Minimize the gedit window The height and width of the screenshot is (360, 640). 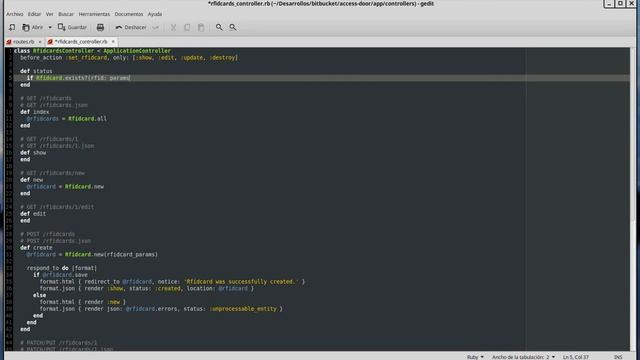tap(609, 3)
